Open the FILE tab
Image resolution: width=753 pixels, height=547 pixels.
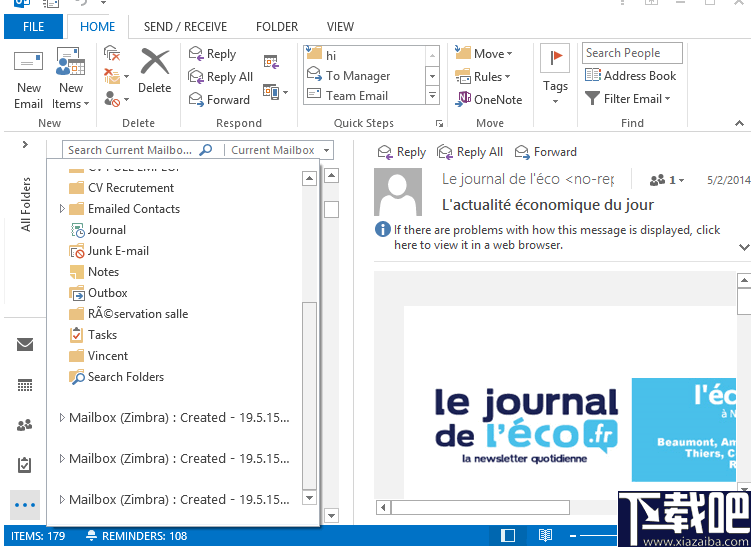pos(33,26)
